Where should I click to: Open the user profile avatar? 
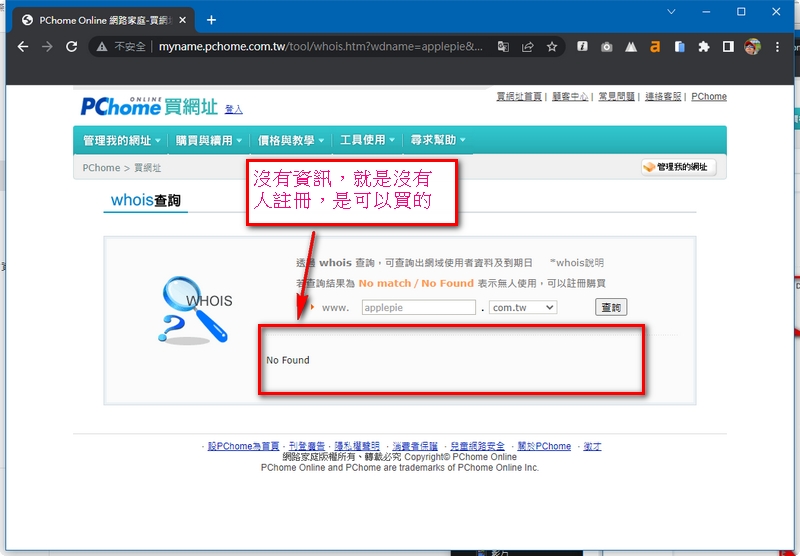pyautogui.click(x=753, y=47)
